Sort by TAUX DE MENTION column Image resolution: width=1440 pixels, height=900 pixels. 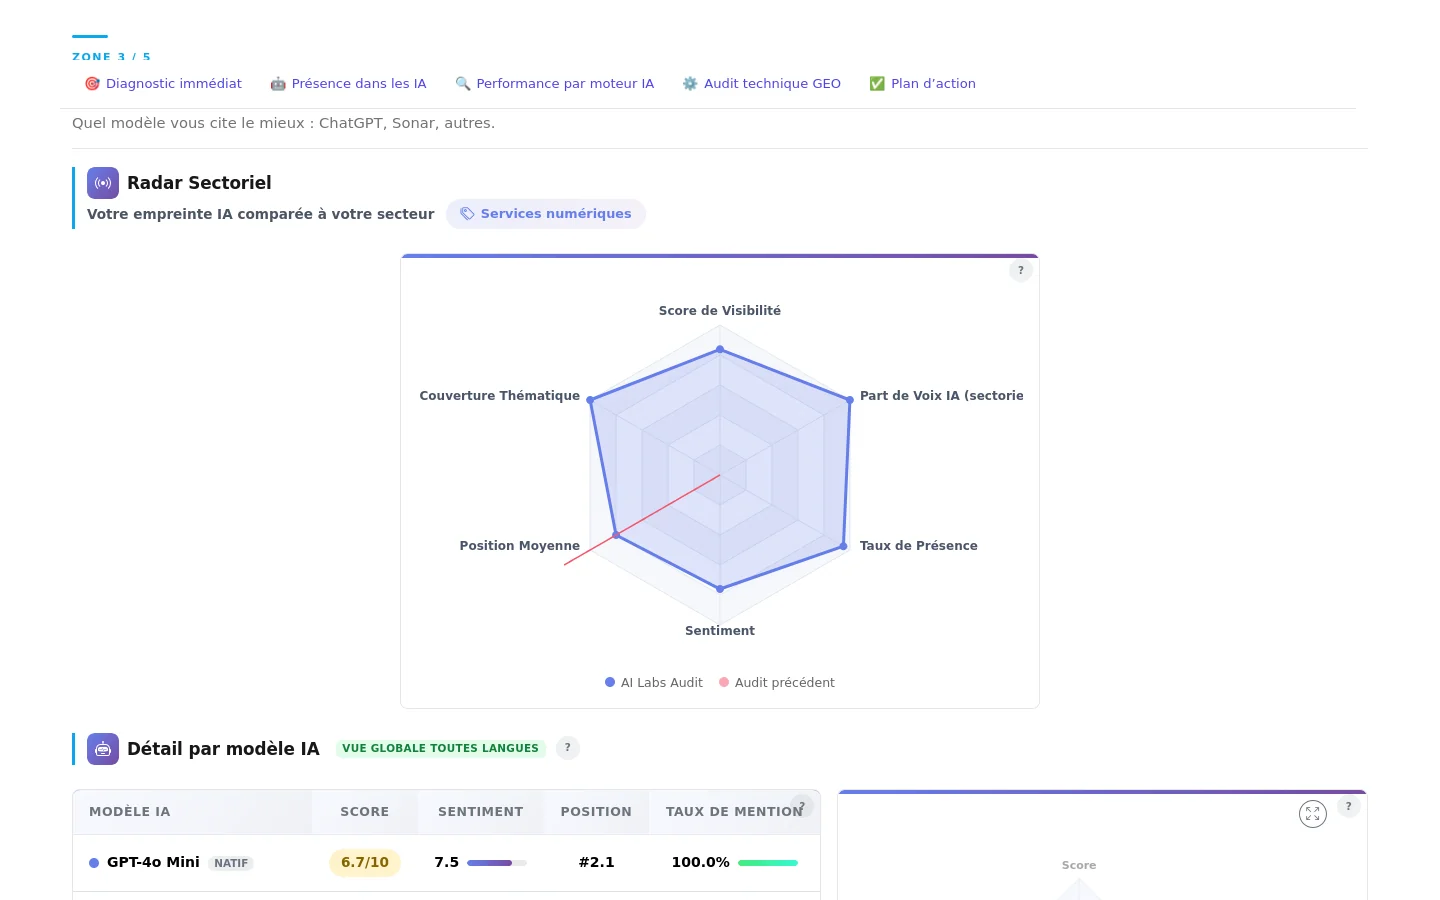[734, 812]
